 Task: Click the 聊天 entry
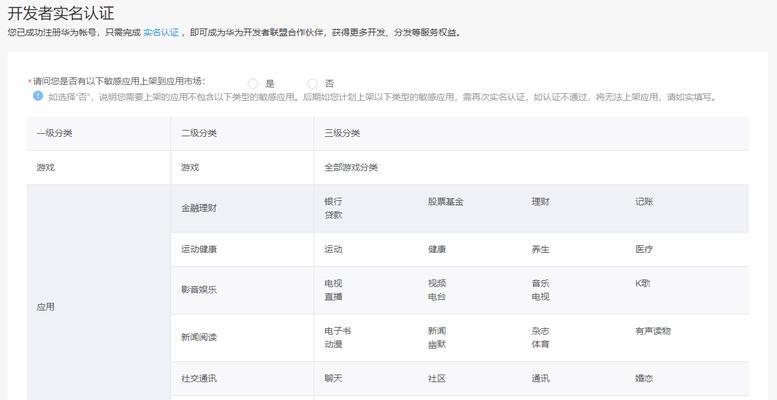(333, 379)
